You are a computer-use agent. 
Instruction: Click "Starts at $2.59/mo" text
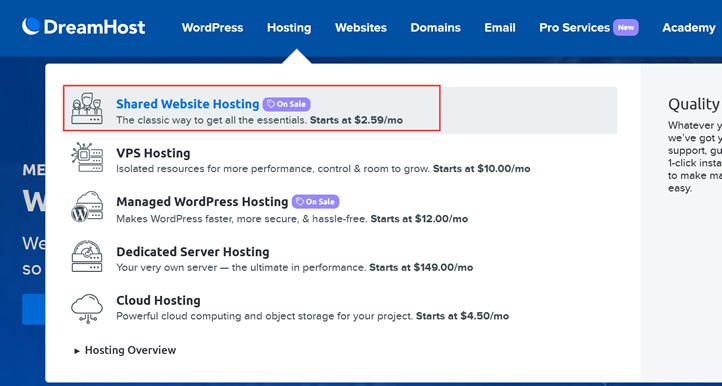coord(356,121)
